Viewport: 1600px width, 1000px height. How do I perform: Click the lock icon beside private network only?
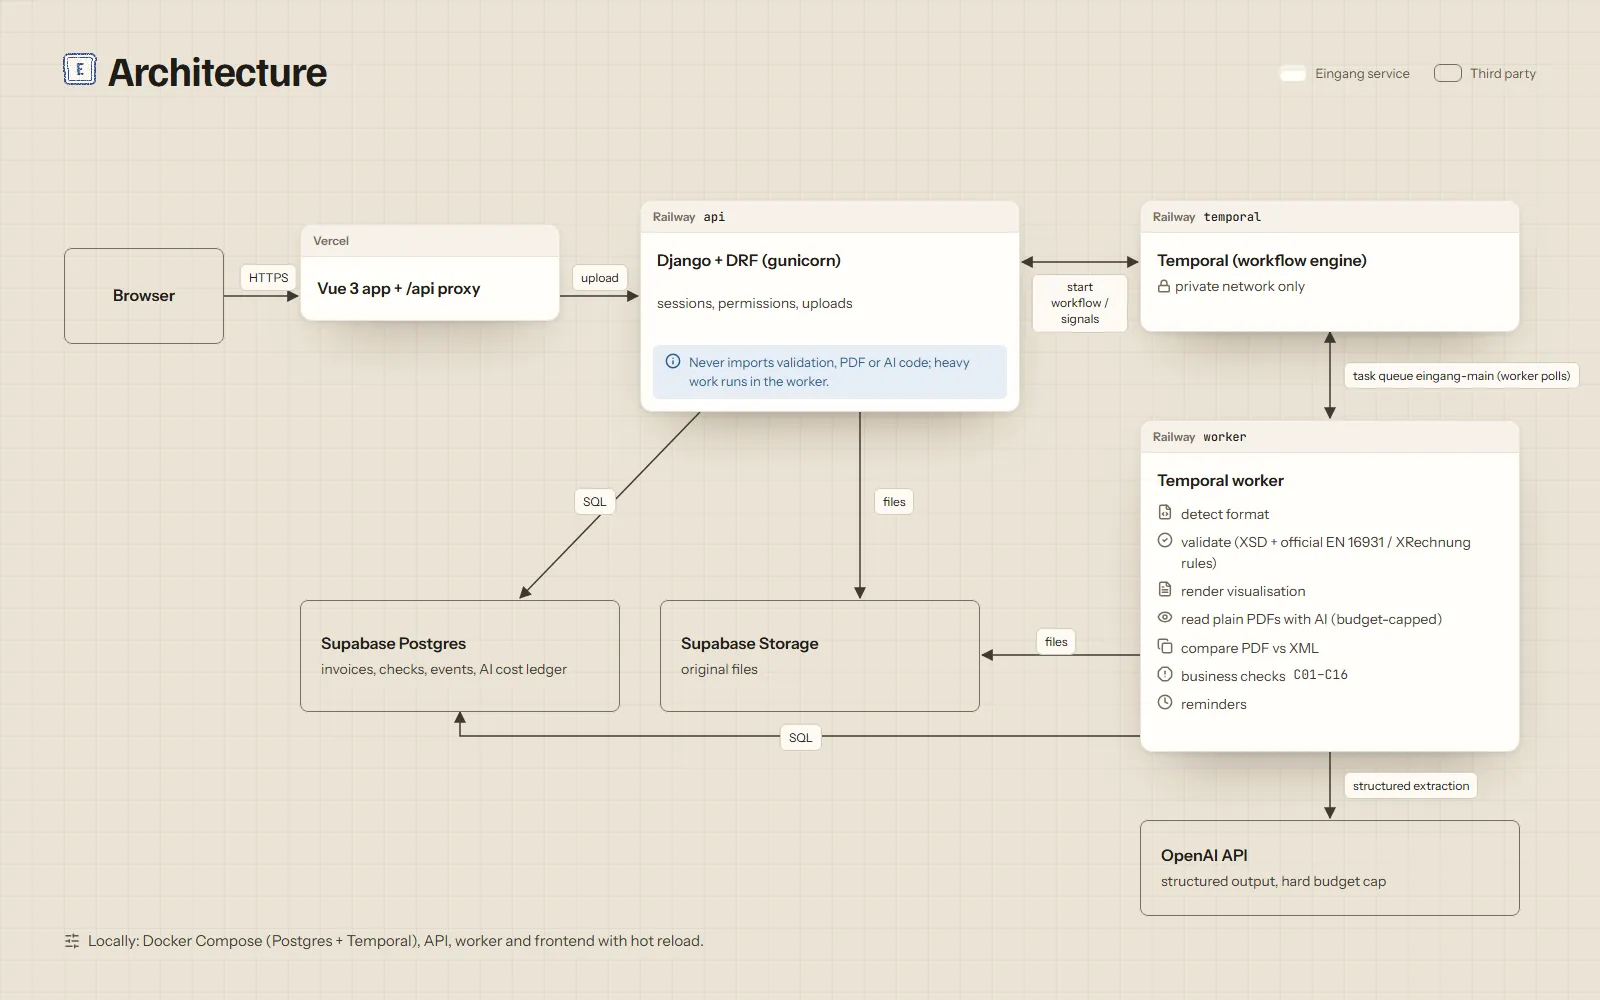pos(1164,286)
